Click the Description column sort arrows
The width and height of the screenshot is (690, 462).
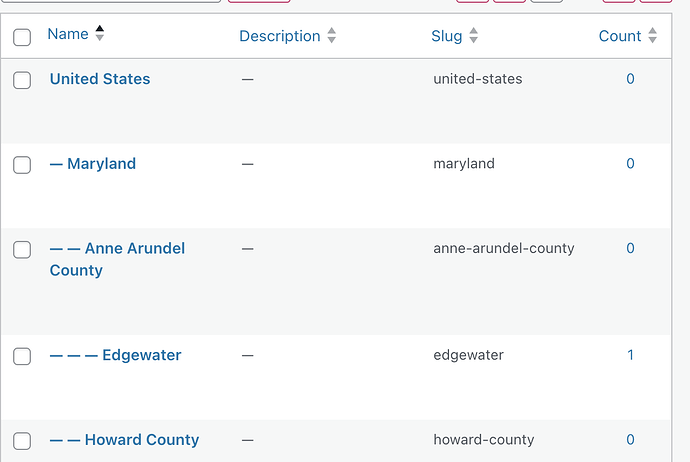[x=332, y=36]
